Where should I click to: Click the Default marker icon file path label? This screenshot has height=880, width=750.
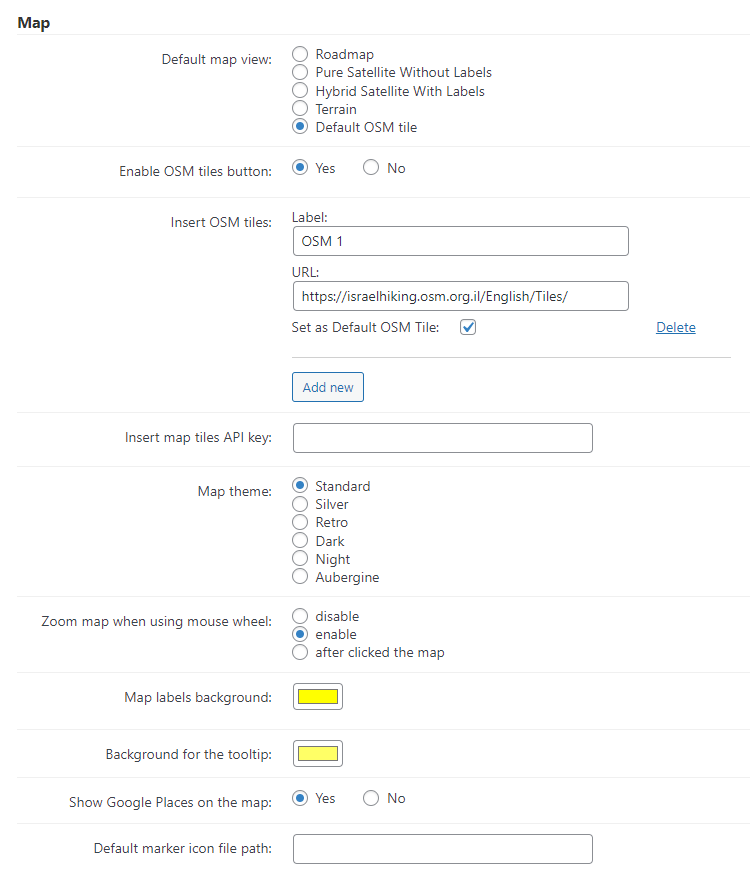click(x=183, y=848)
